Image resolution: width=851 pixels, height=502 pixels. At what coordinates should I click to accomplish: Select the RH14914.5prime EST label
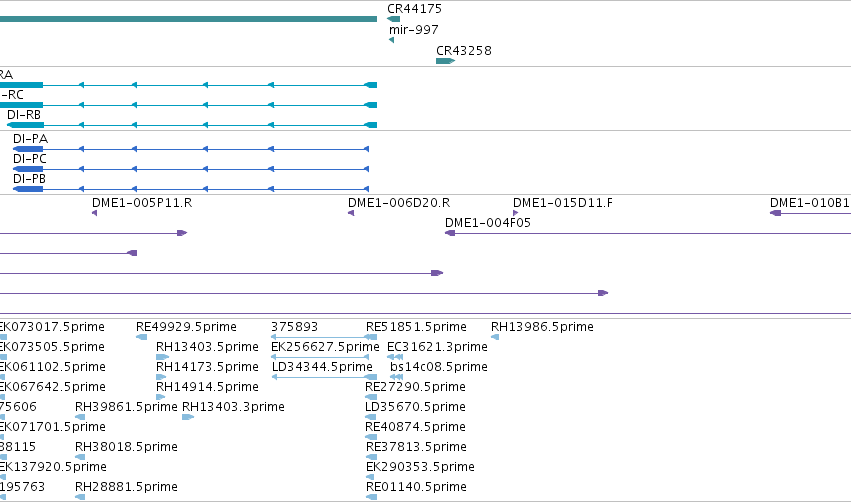[207, 387]
